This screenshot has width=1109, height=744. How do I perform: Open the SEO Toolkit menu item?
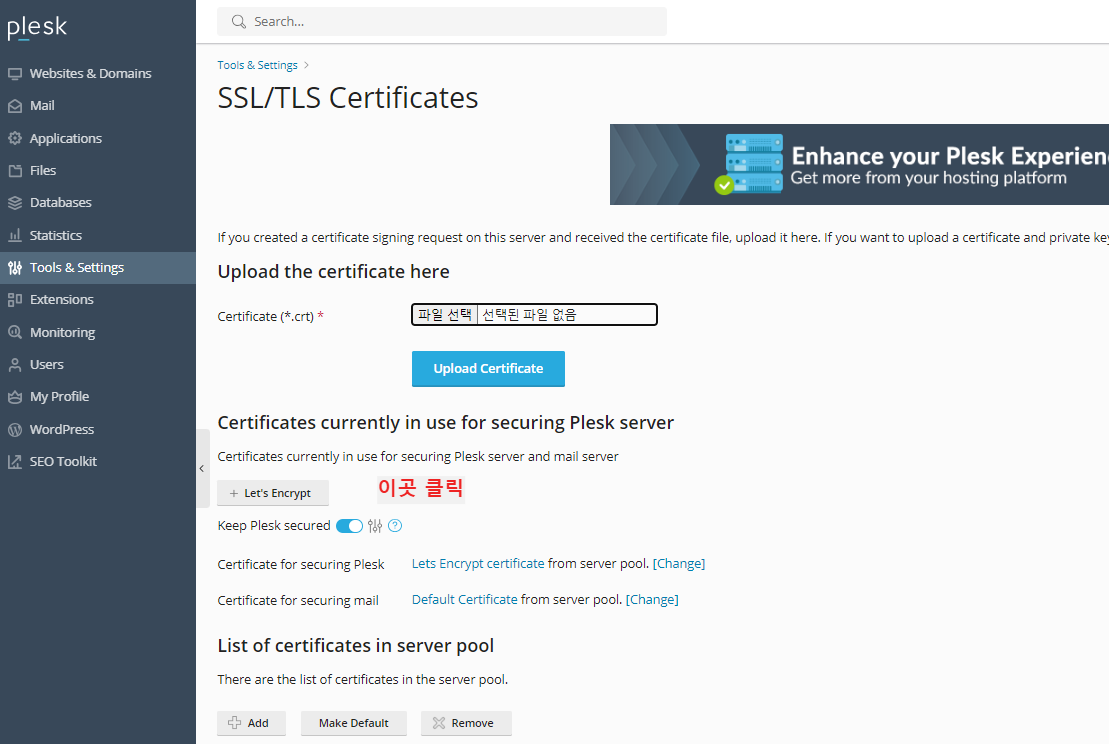(98, 462)
